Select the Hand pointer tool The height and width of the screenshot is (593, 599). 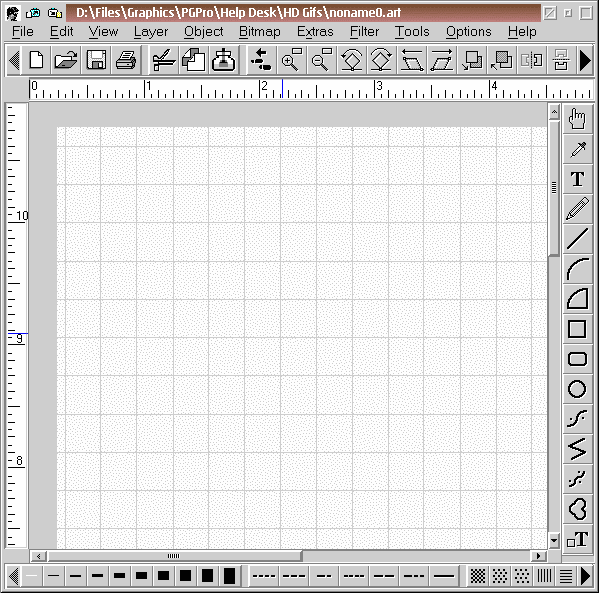point(577,119)
